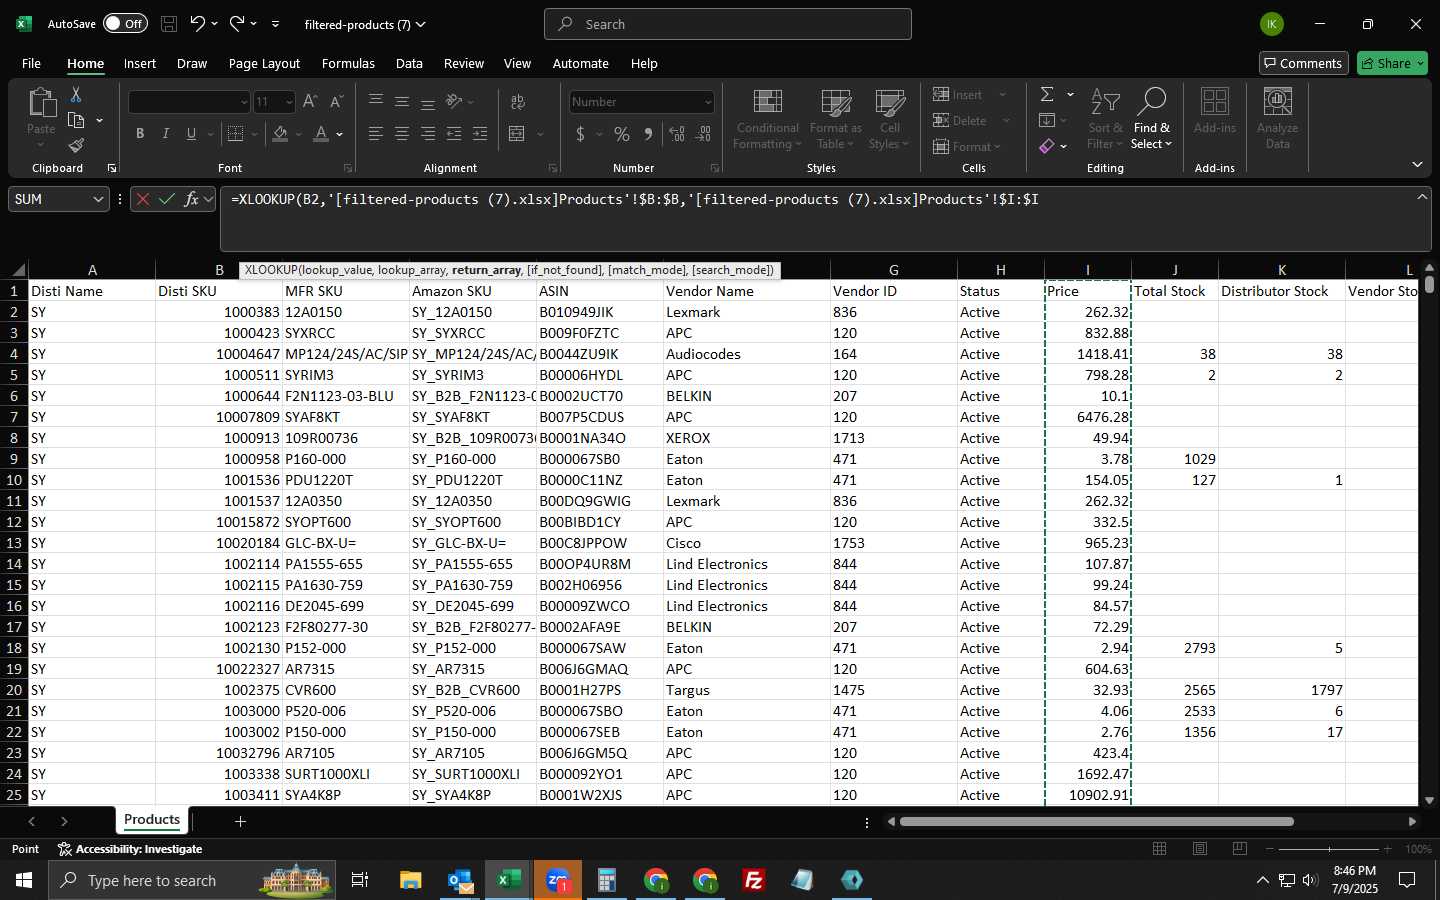The height and width of the screenshot is (900, 1440).
Task: Cancel the formula with the X icon
Action: point(143,199)
